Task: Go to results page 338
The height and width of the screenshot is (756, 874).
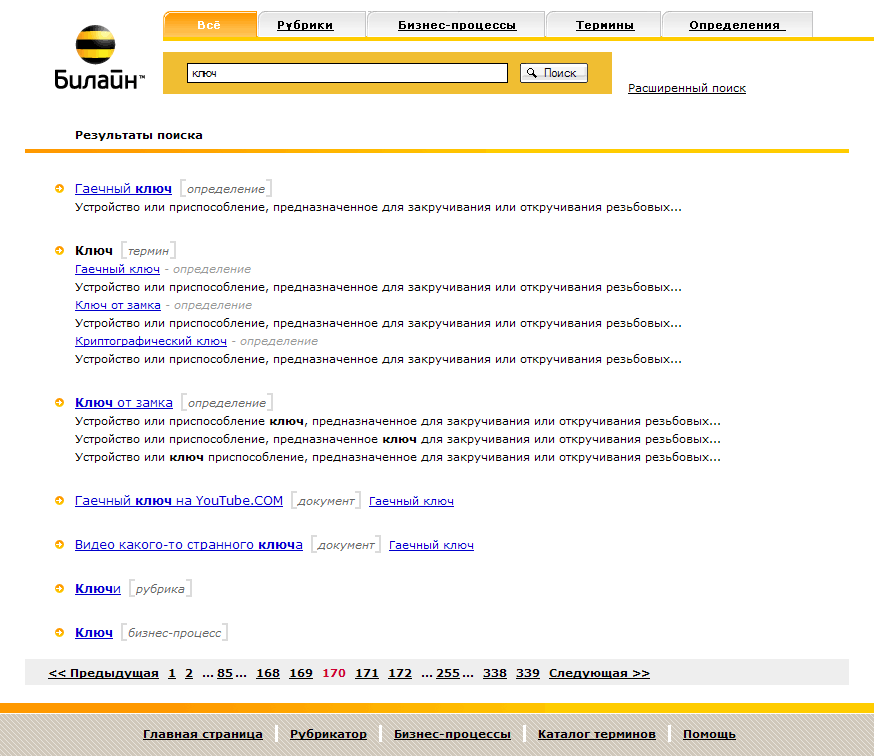Action: pos(494,673)
